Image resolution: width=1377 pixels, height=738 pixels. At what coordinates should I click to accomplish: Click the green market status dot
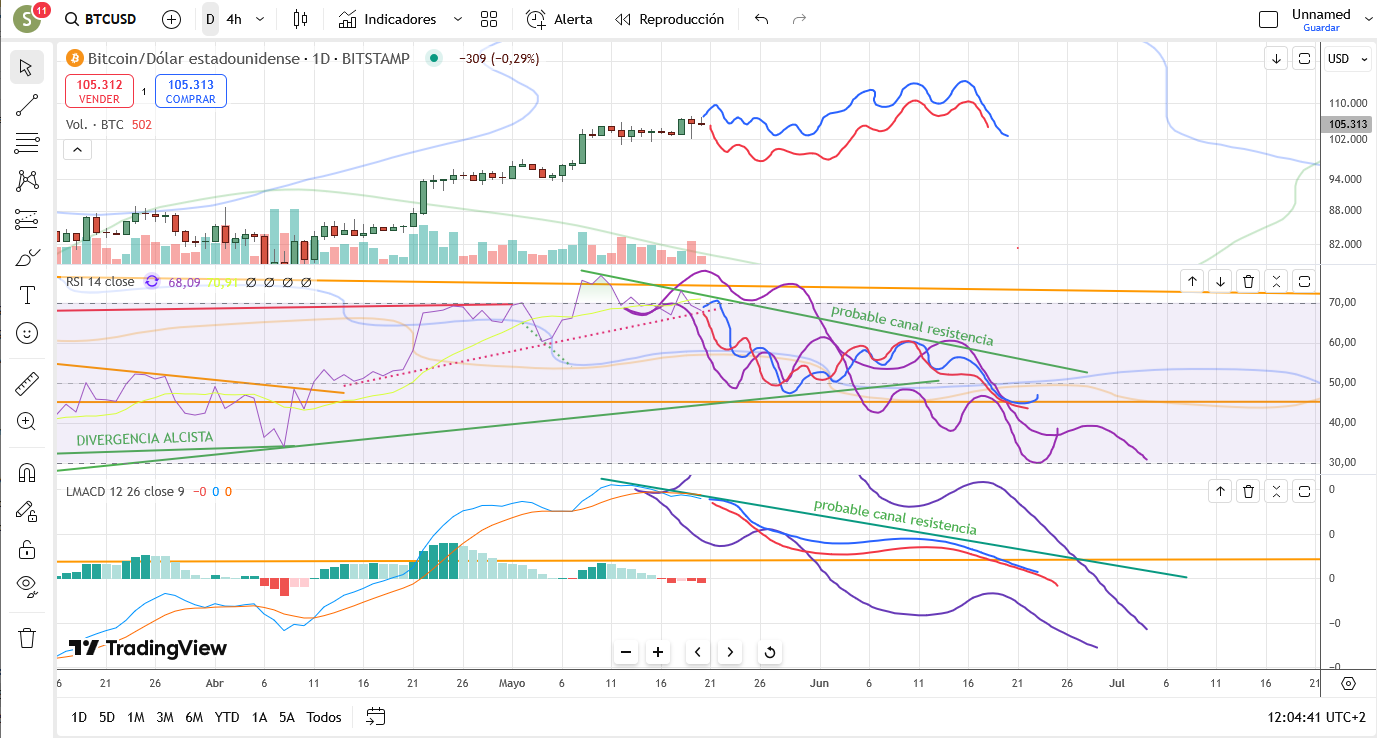pyautogui.click(x=434, y=58)
